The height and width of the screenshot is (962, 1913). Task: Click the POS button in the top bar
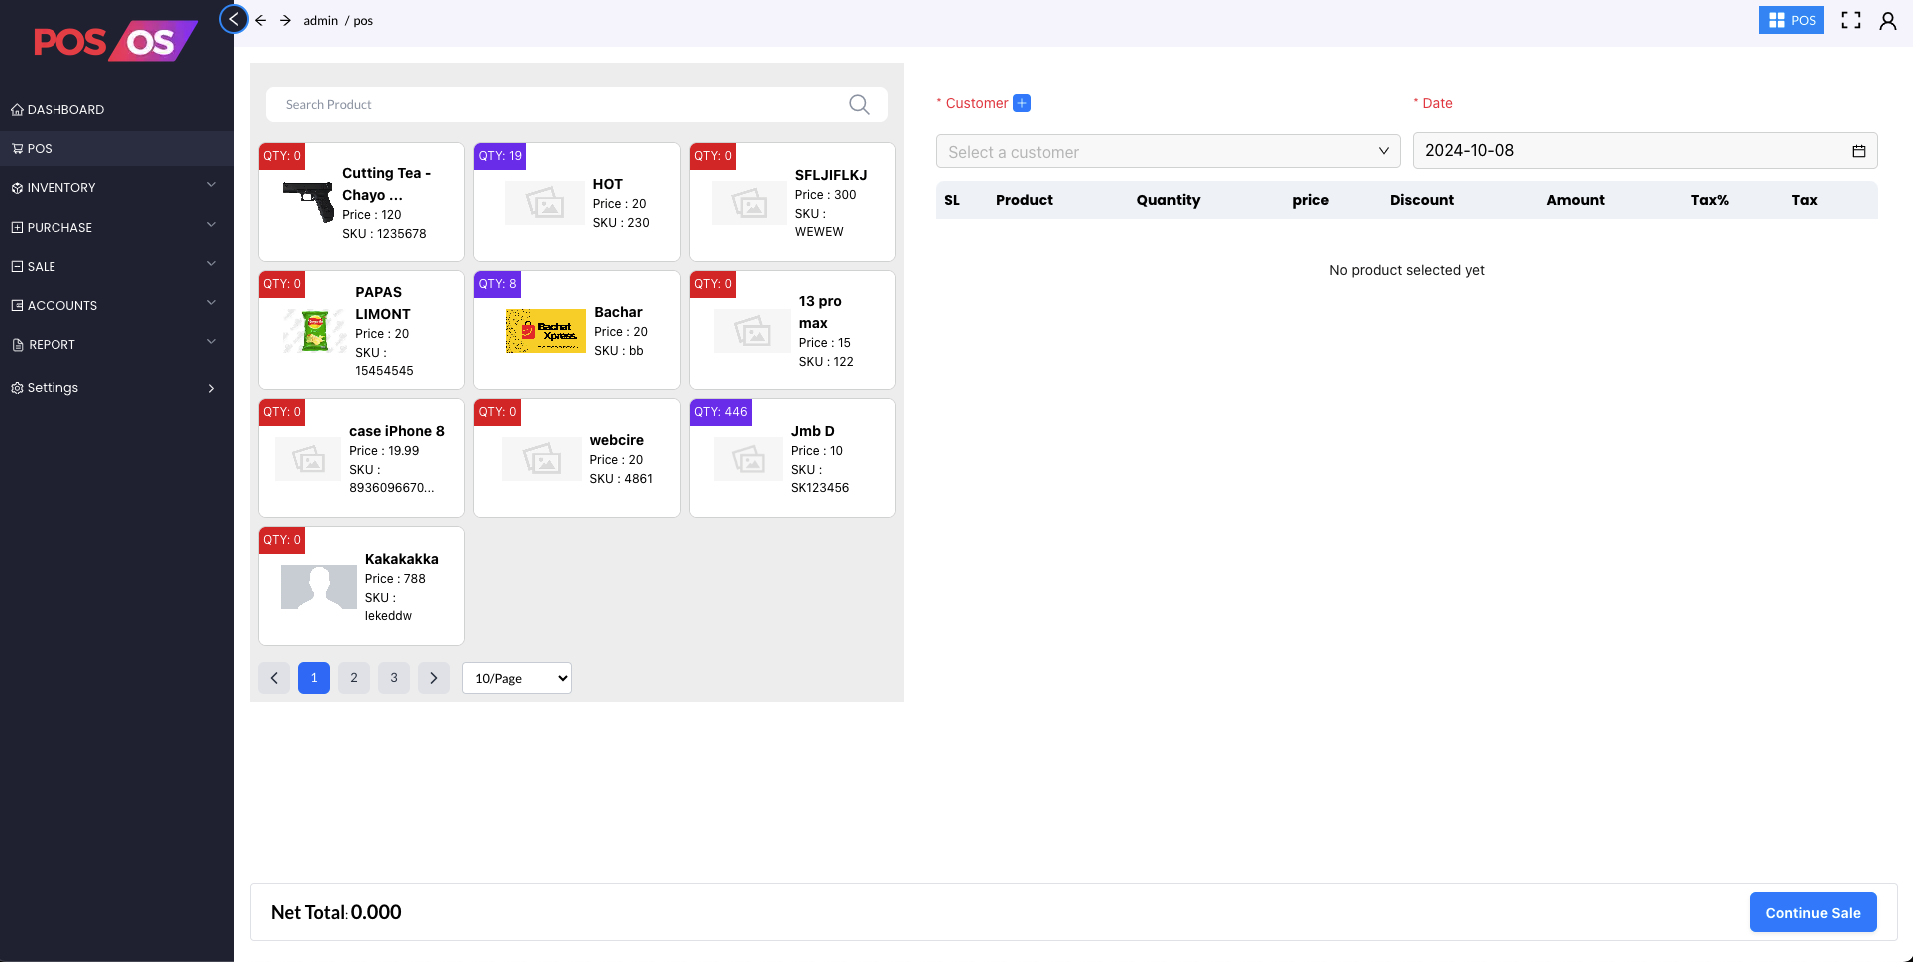coord(1791,20)
